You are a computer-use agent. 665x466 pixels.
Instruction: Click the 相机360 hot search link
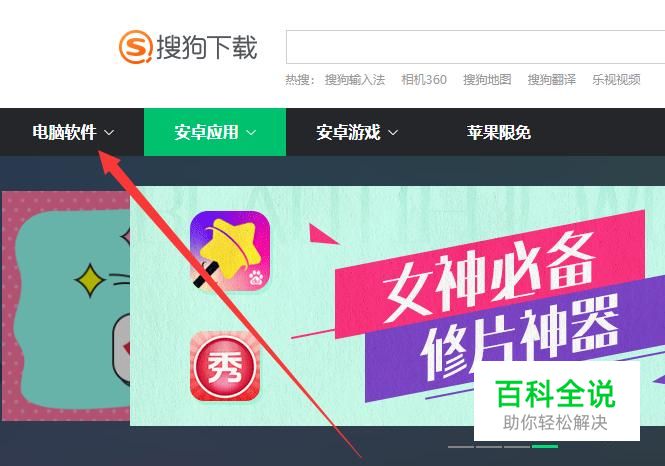pyautogui.click(x=424, y=79)
